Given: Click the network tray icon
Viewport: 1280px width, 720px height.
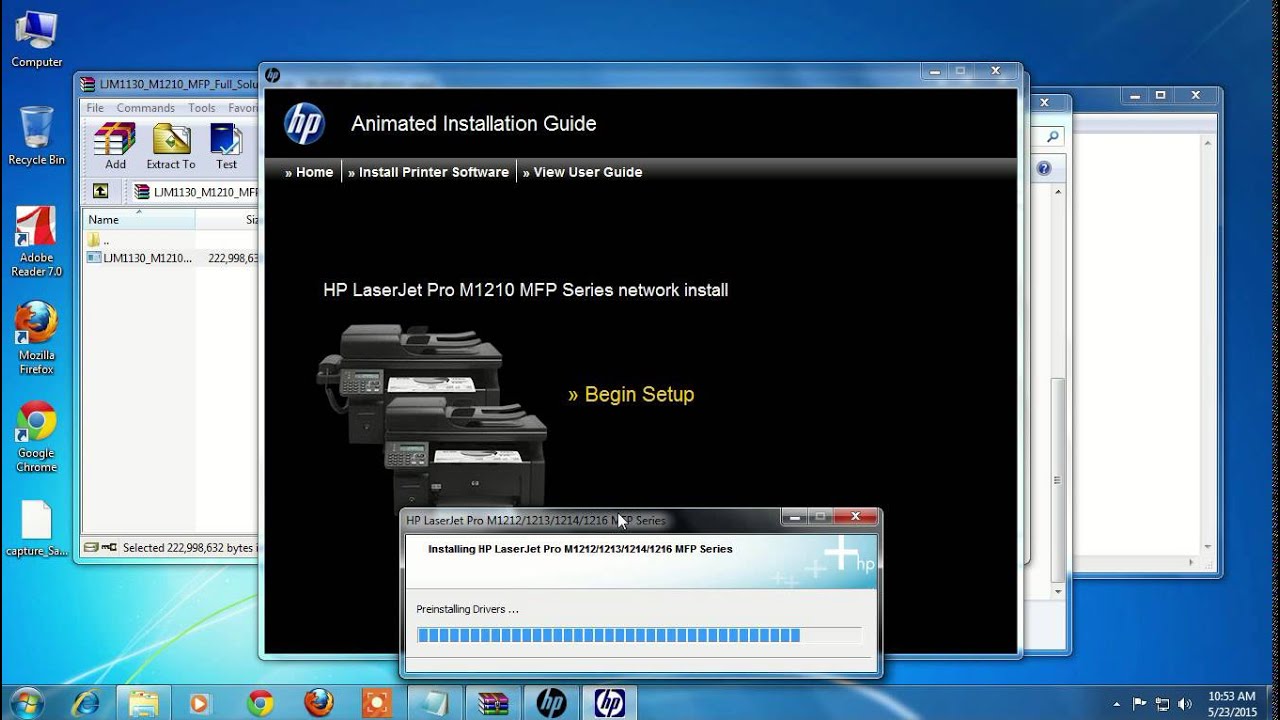Looking at the screenshot, I should (x=1162, y=703).
